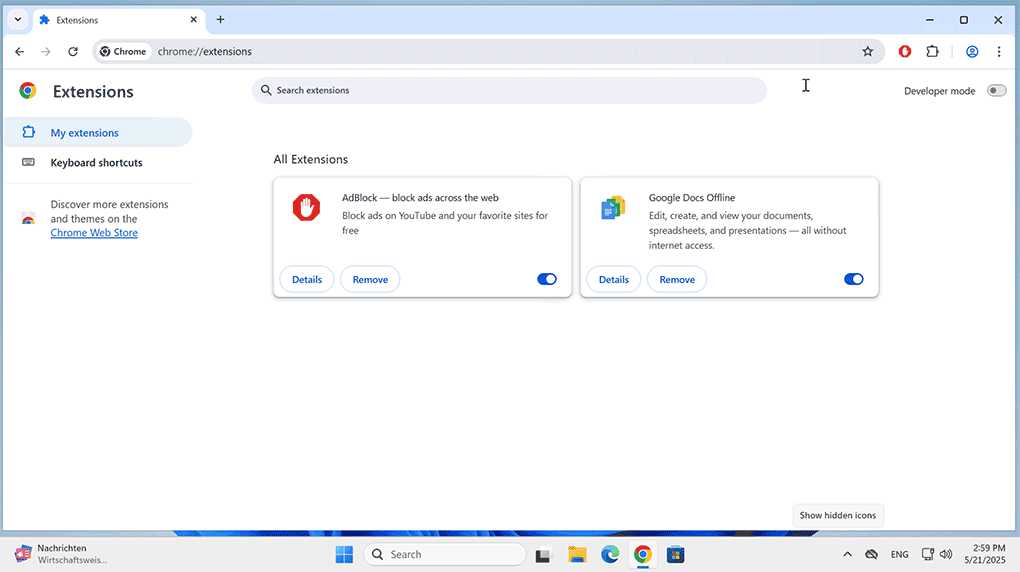This screenshot has height=572, width=1020.
Task: Open network settings tray icon
Action: point(928,554)
